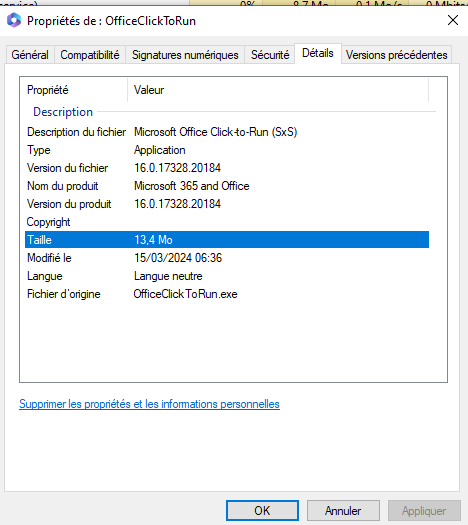Click the '13,4 Mo' size value

(x=153, y=240)
